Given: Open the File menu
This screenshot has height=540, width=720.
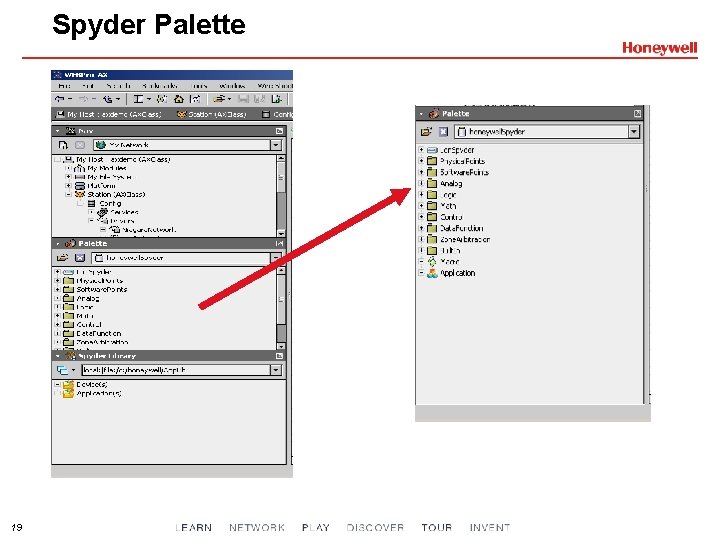Looking at the screenshot, I should pyautogui.click(x=65, y=86).
